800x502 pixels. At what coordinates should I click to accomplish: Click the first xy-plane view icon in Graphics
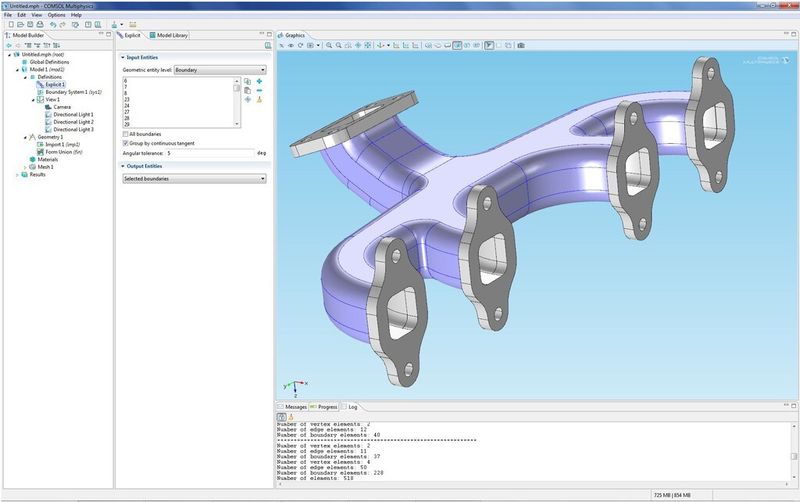(x=396, y=45)
